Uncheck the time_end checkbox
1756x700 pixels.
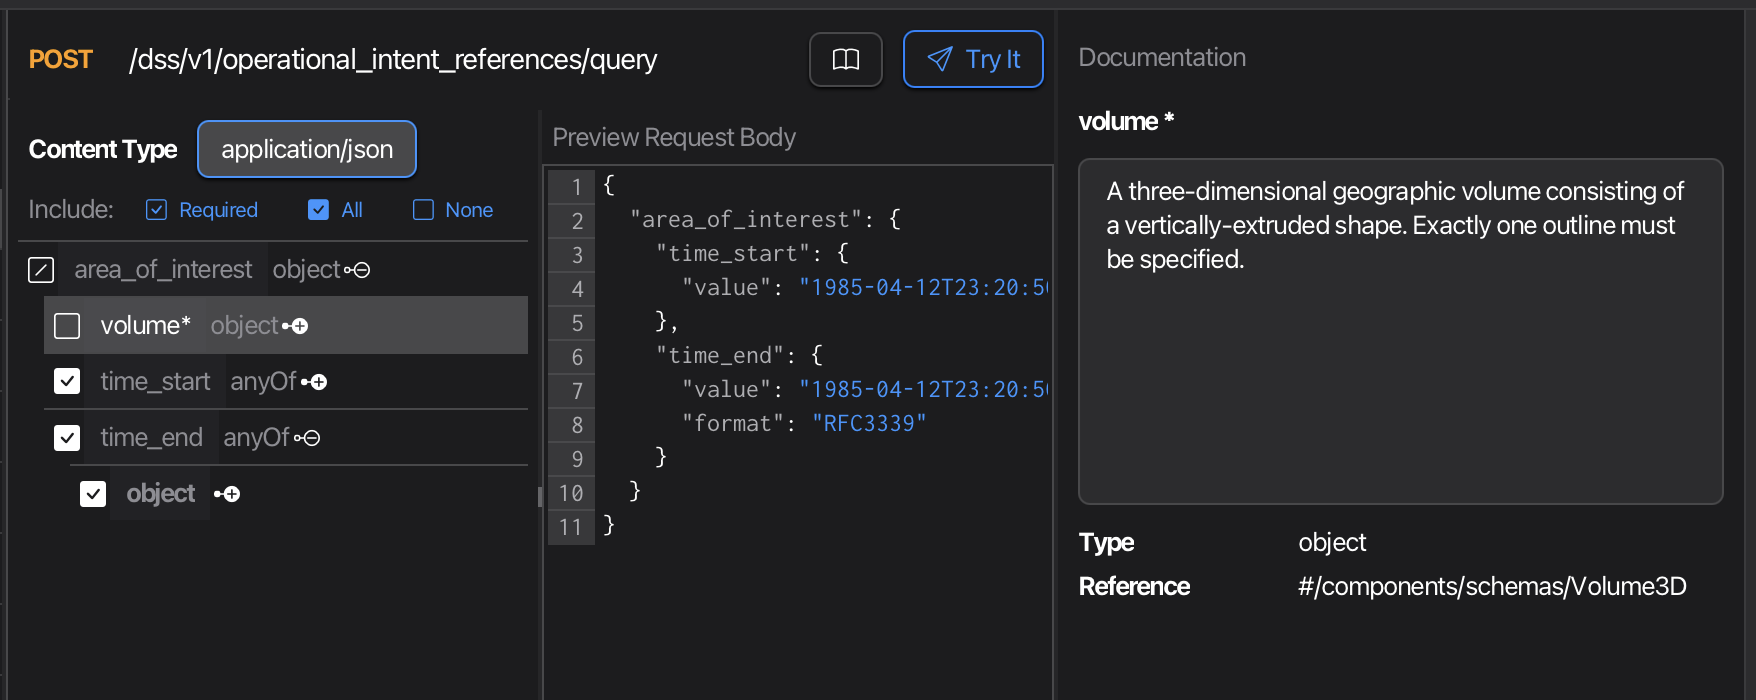67,438
